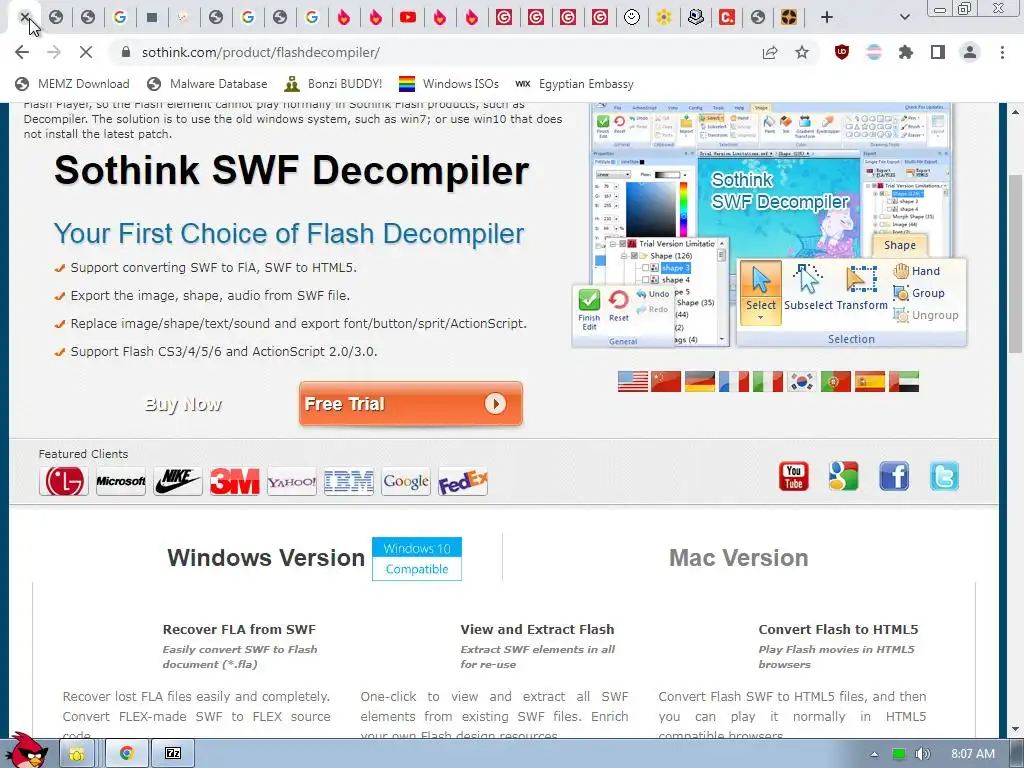
Task: Switch to the black square tab
Action: (x=152, y=17)
